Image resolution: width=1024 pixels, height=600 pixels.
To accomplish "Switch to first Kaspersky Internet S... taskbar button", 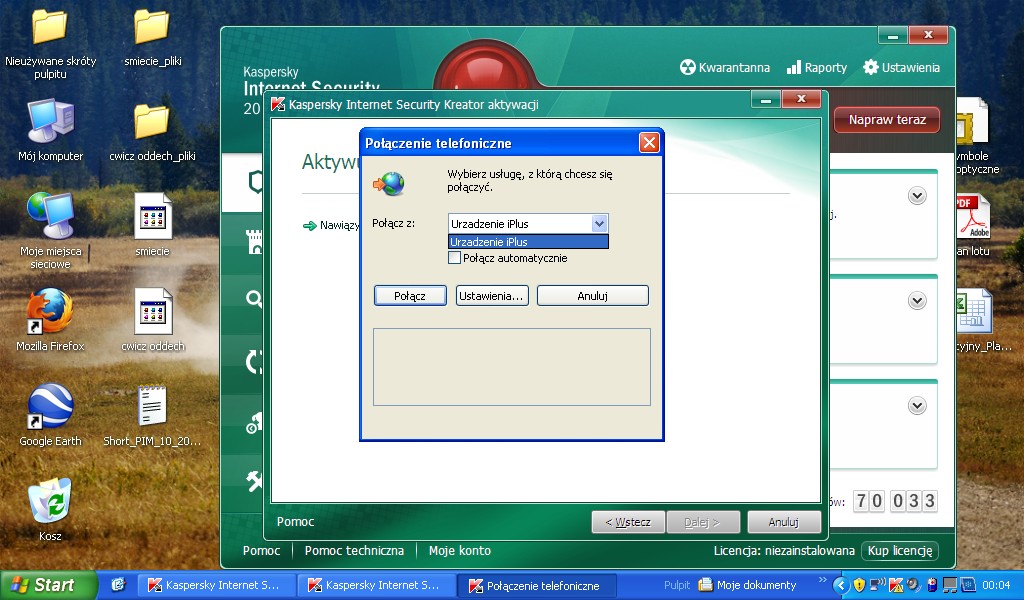I will click(216, 585).
